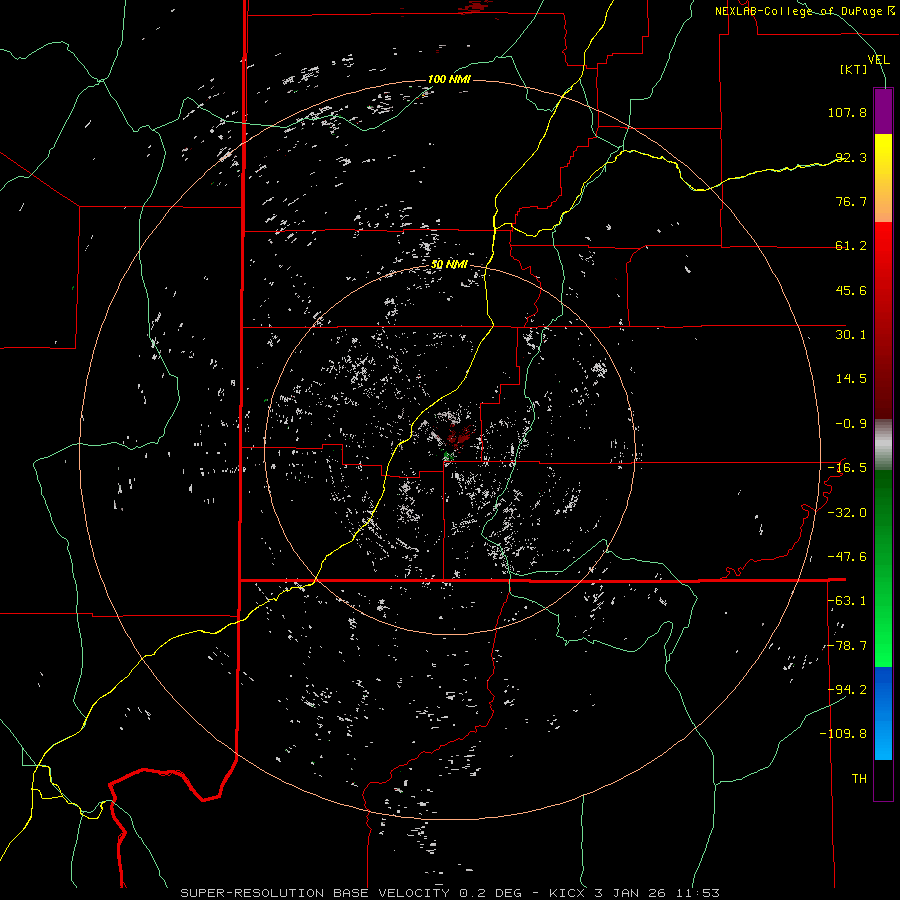Select the -109.8 scale value
This screenshot has width=900, height=900.
(x=843, y=734)
